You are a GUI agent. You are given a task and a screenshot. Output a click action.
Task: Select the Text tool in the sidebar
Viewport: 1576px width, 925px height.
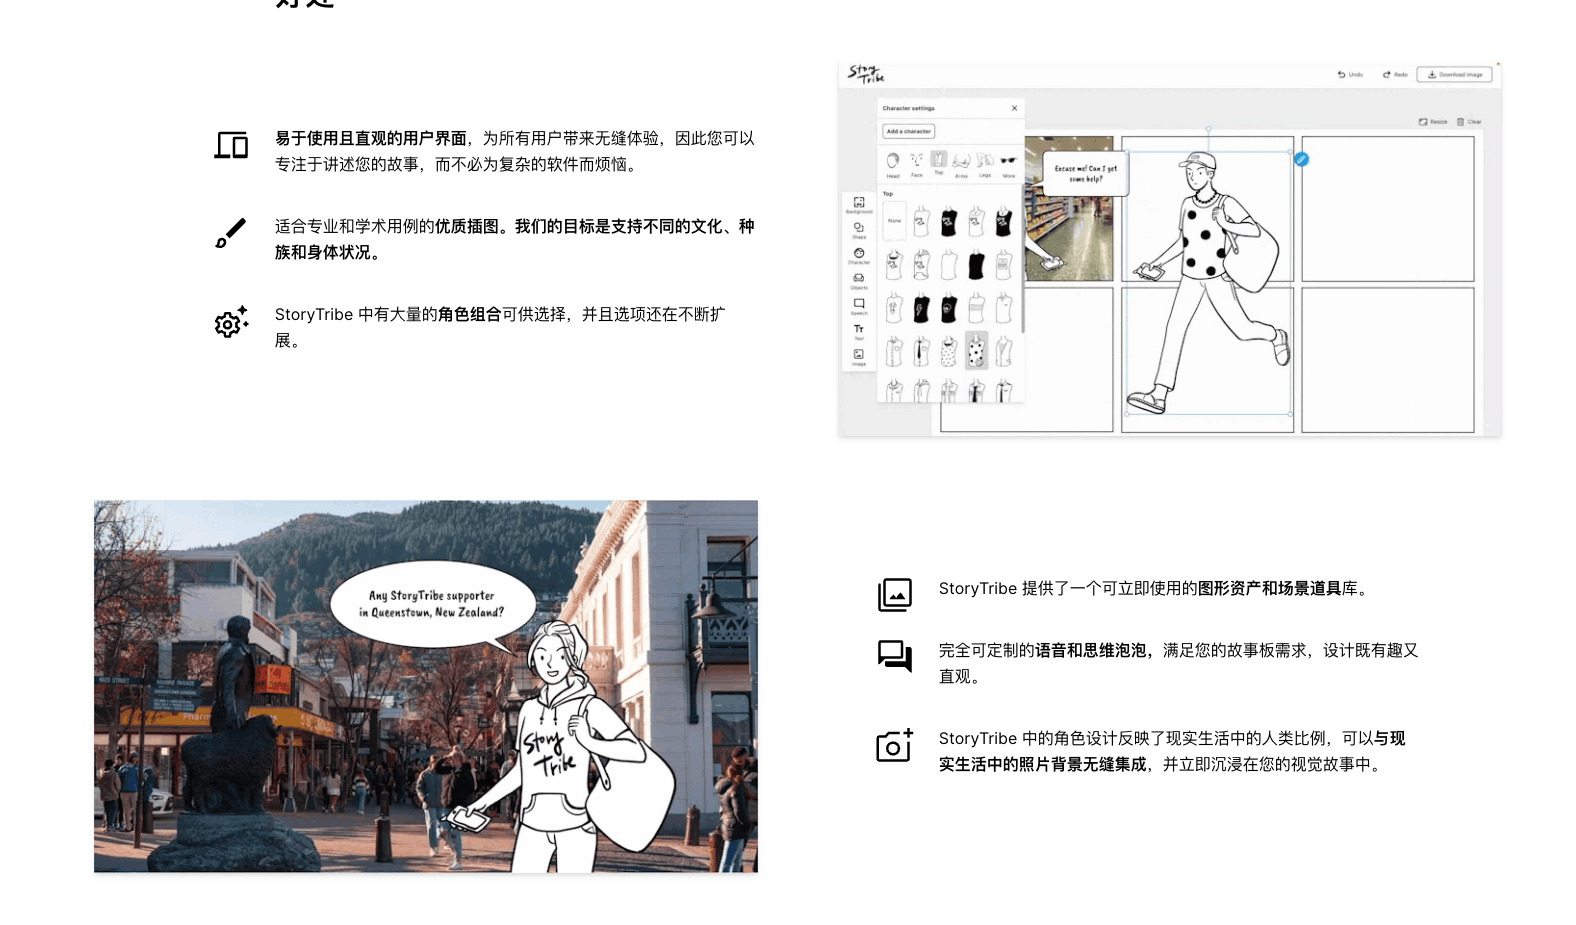[x=859, y=332]
